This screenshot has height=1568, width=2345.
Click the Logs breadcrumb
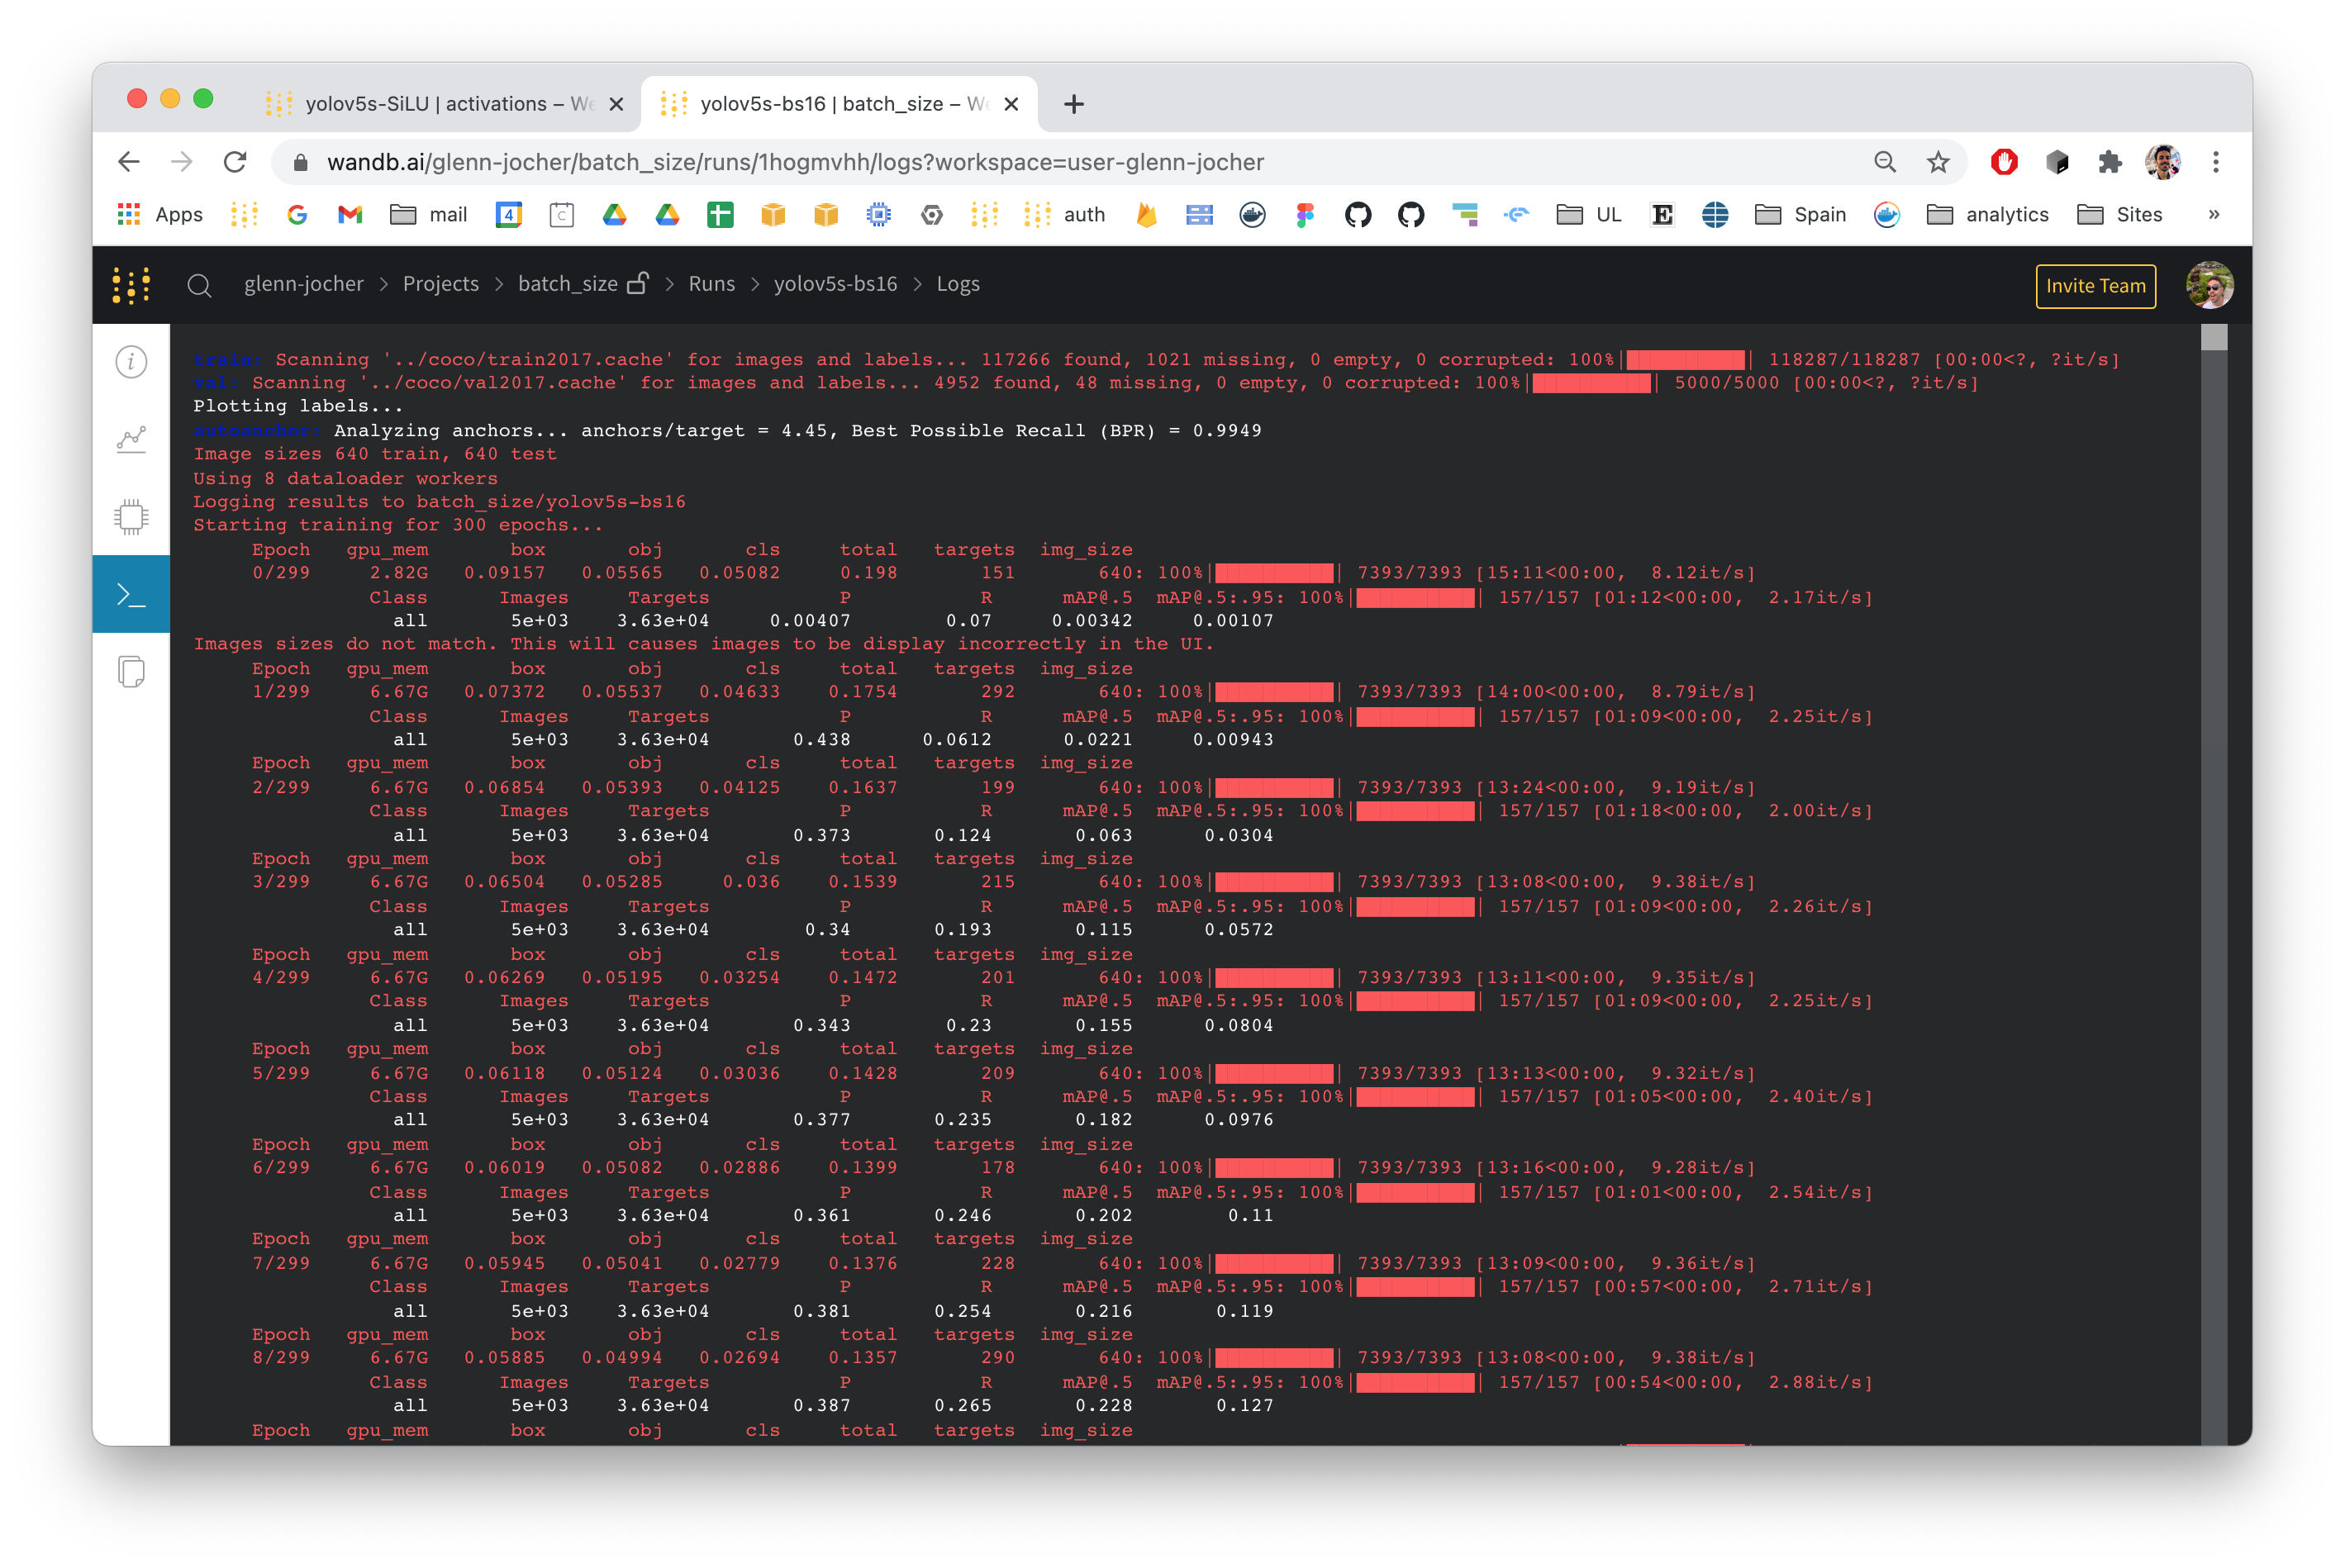point(958,284)
